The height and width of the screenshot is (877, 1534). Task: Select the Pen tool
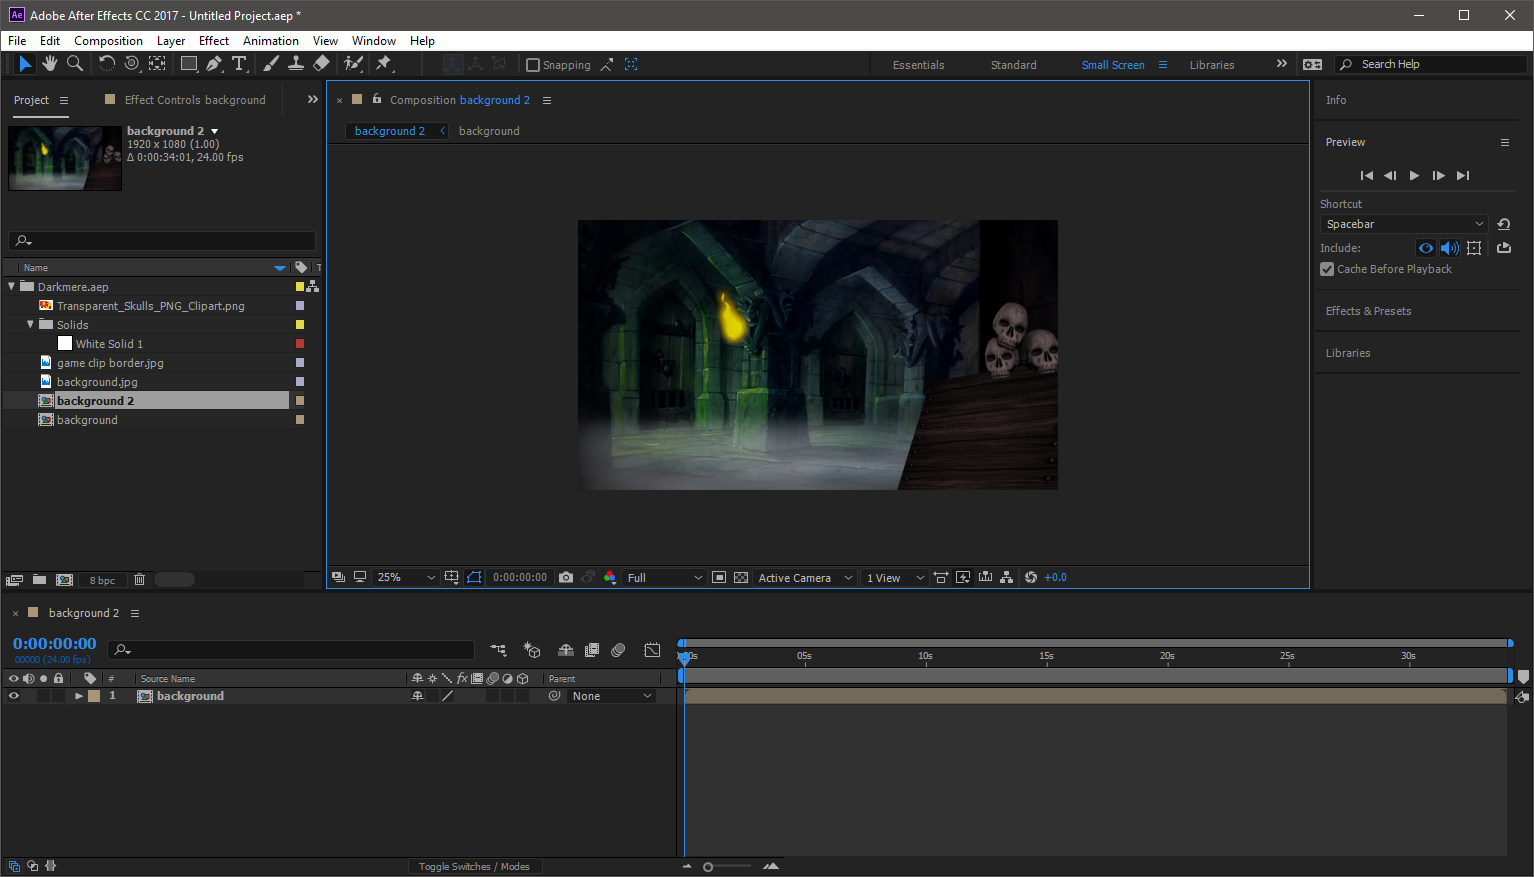point(213,64)
